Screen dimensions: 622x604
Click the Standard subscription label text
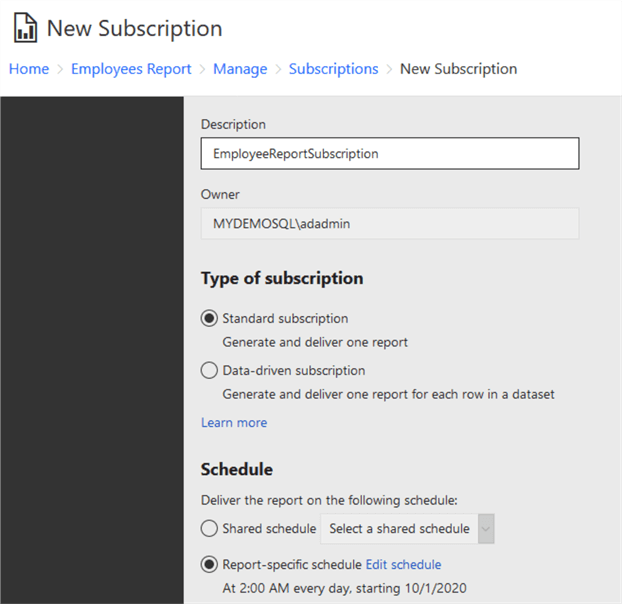tap(285, 319)
